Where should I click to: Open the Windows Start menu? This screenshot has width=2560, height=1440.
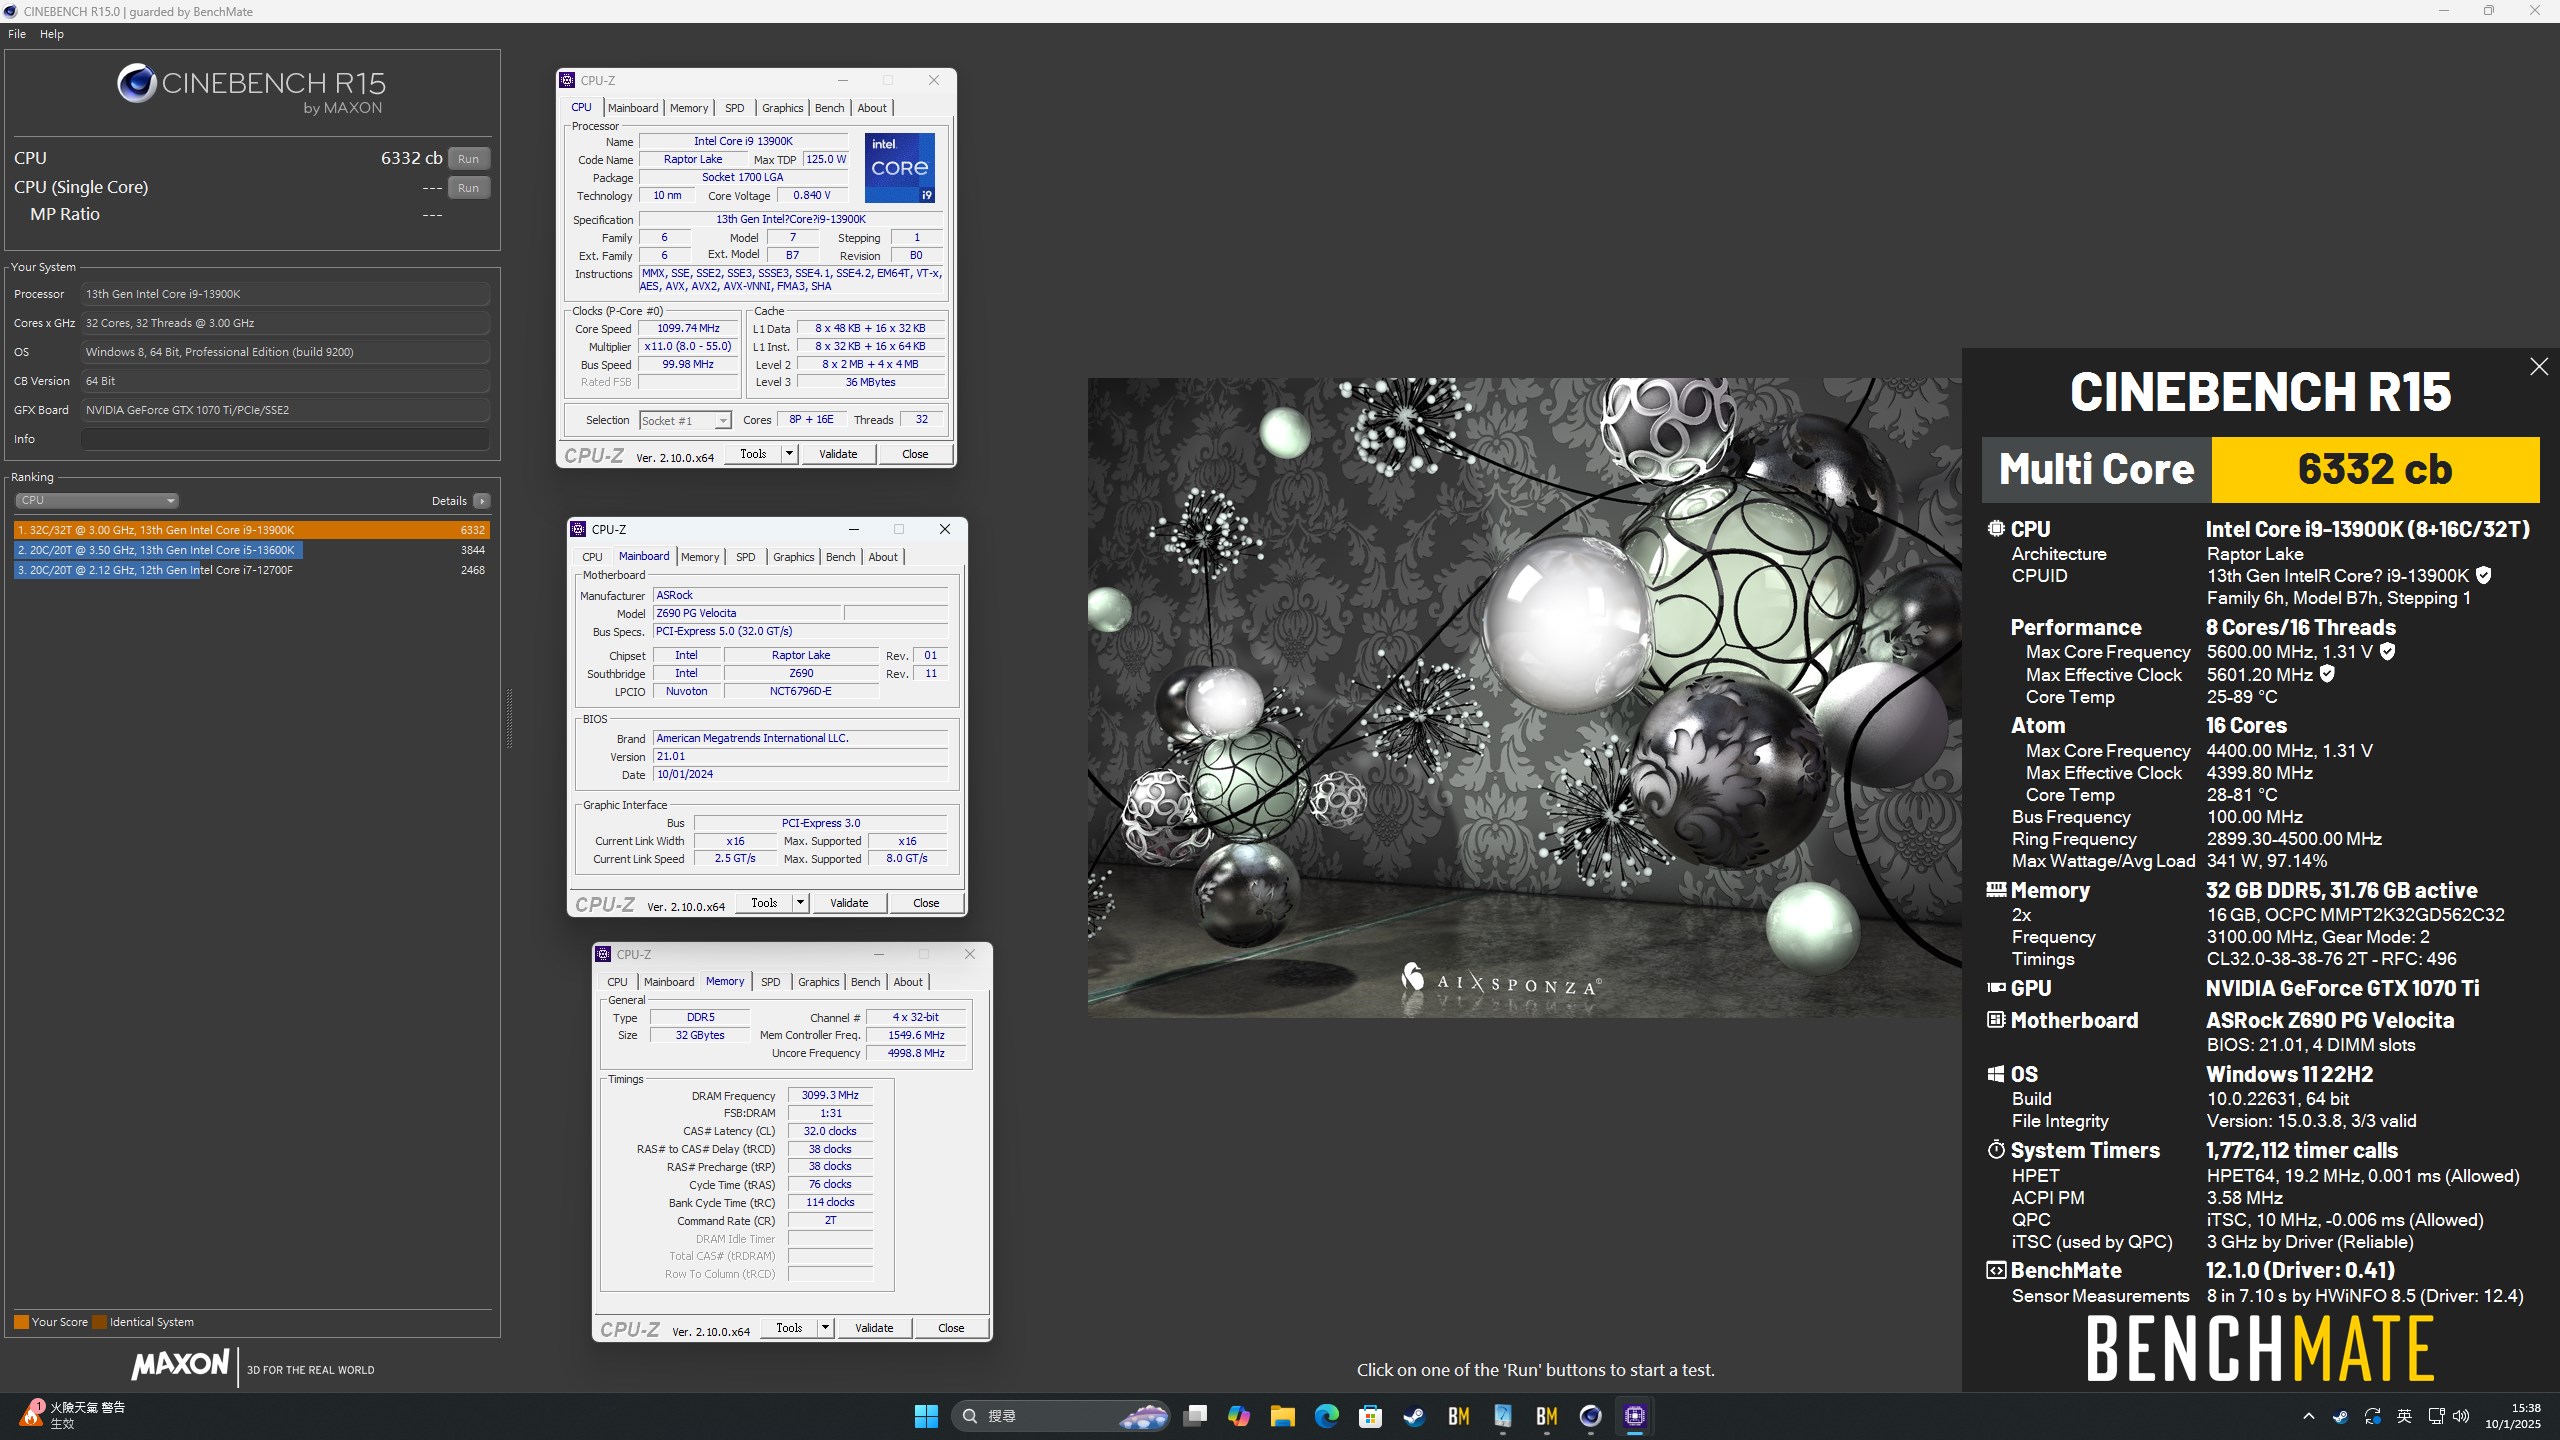[x=926, y=1416]
